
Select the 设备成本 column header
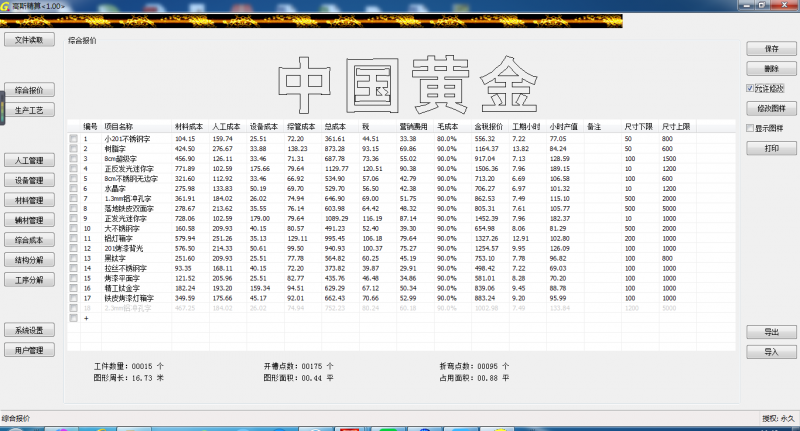tap(264, 126)
